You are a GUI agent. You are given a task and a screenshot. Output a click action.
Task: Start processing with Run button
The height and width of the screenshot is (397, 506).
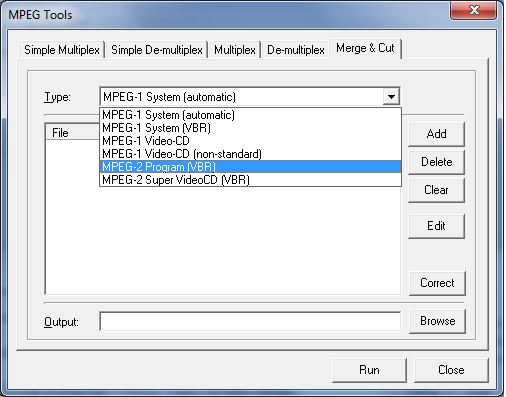(x=369, y=370)
